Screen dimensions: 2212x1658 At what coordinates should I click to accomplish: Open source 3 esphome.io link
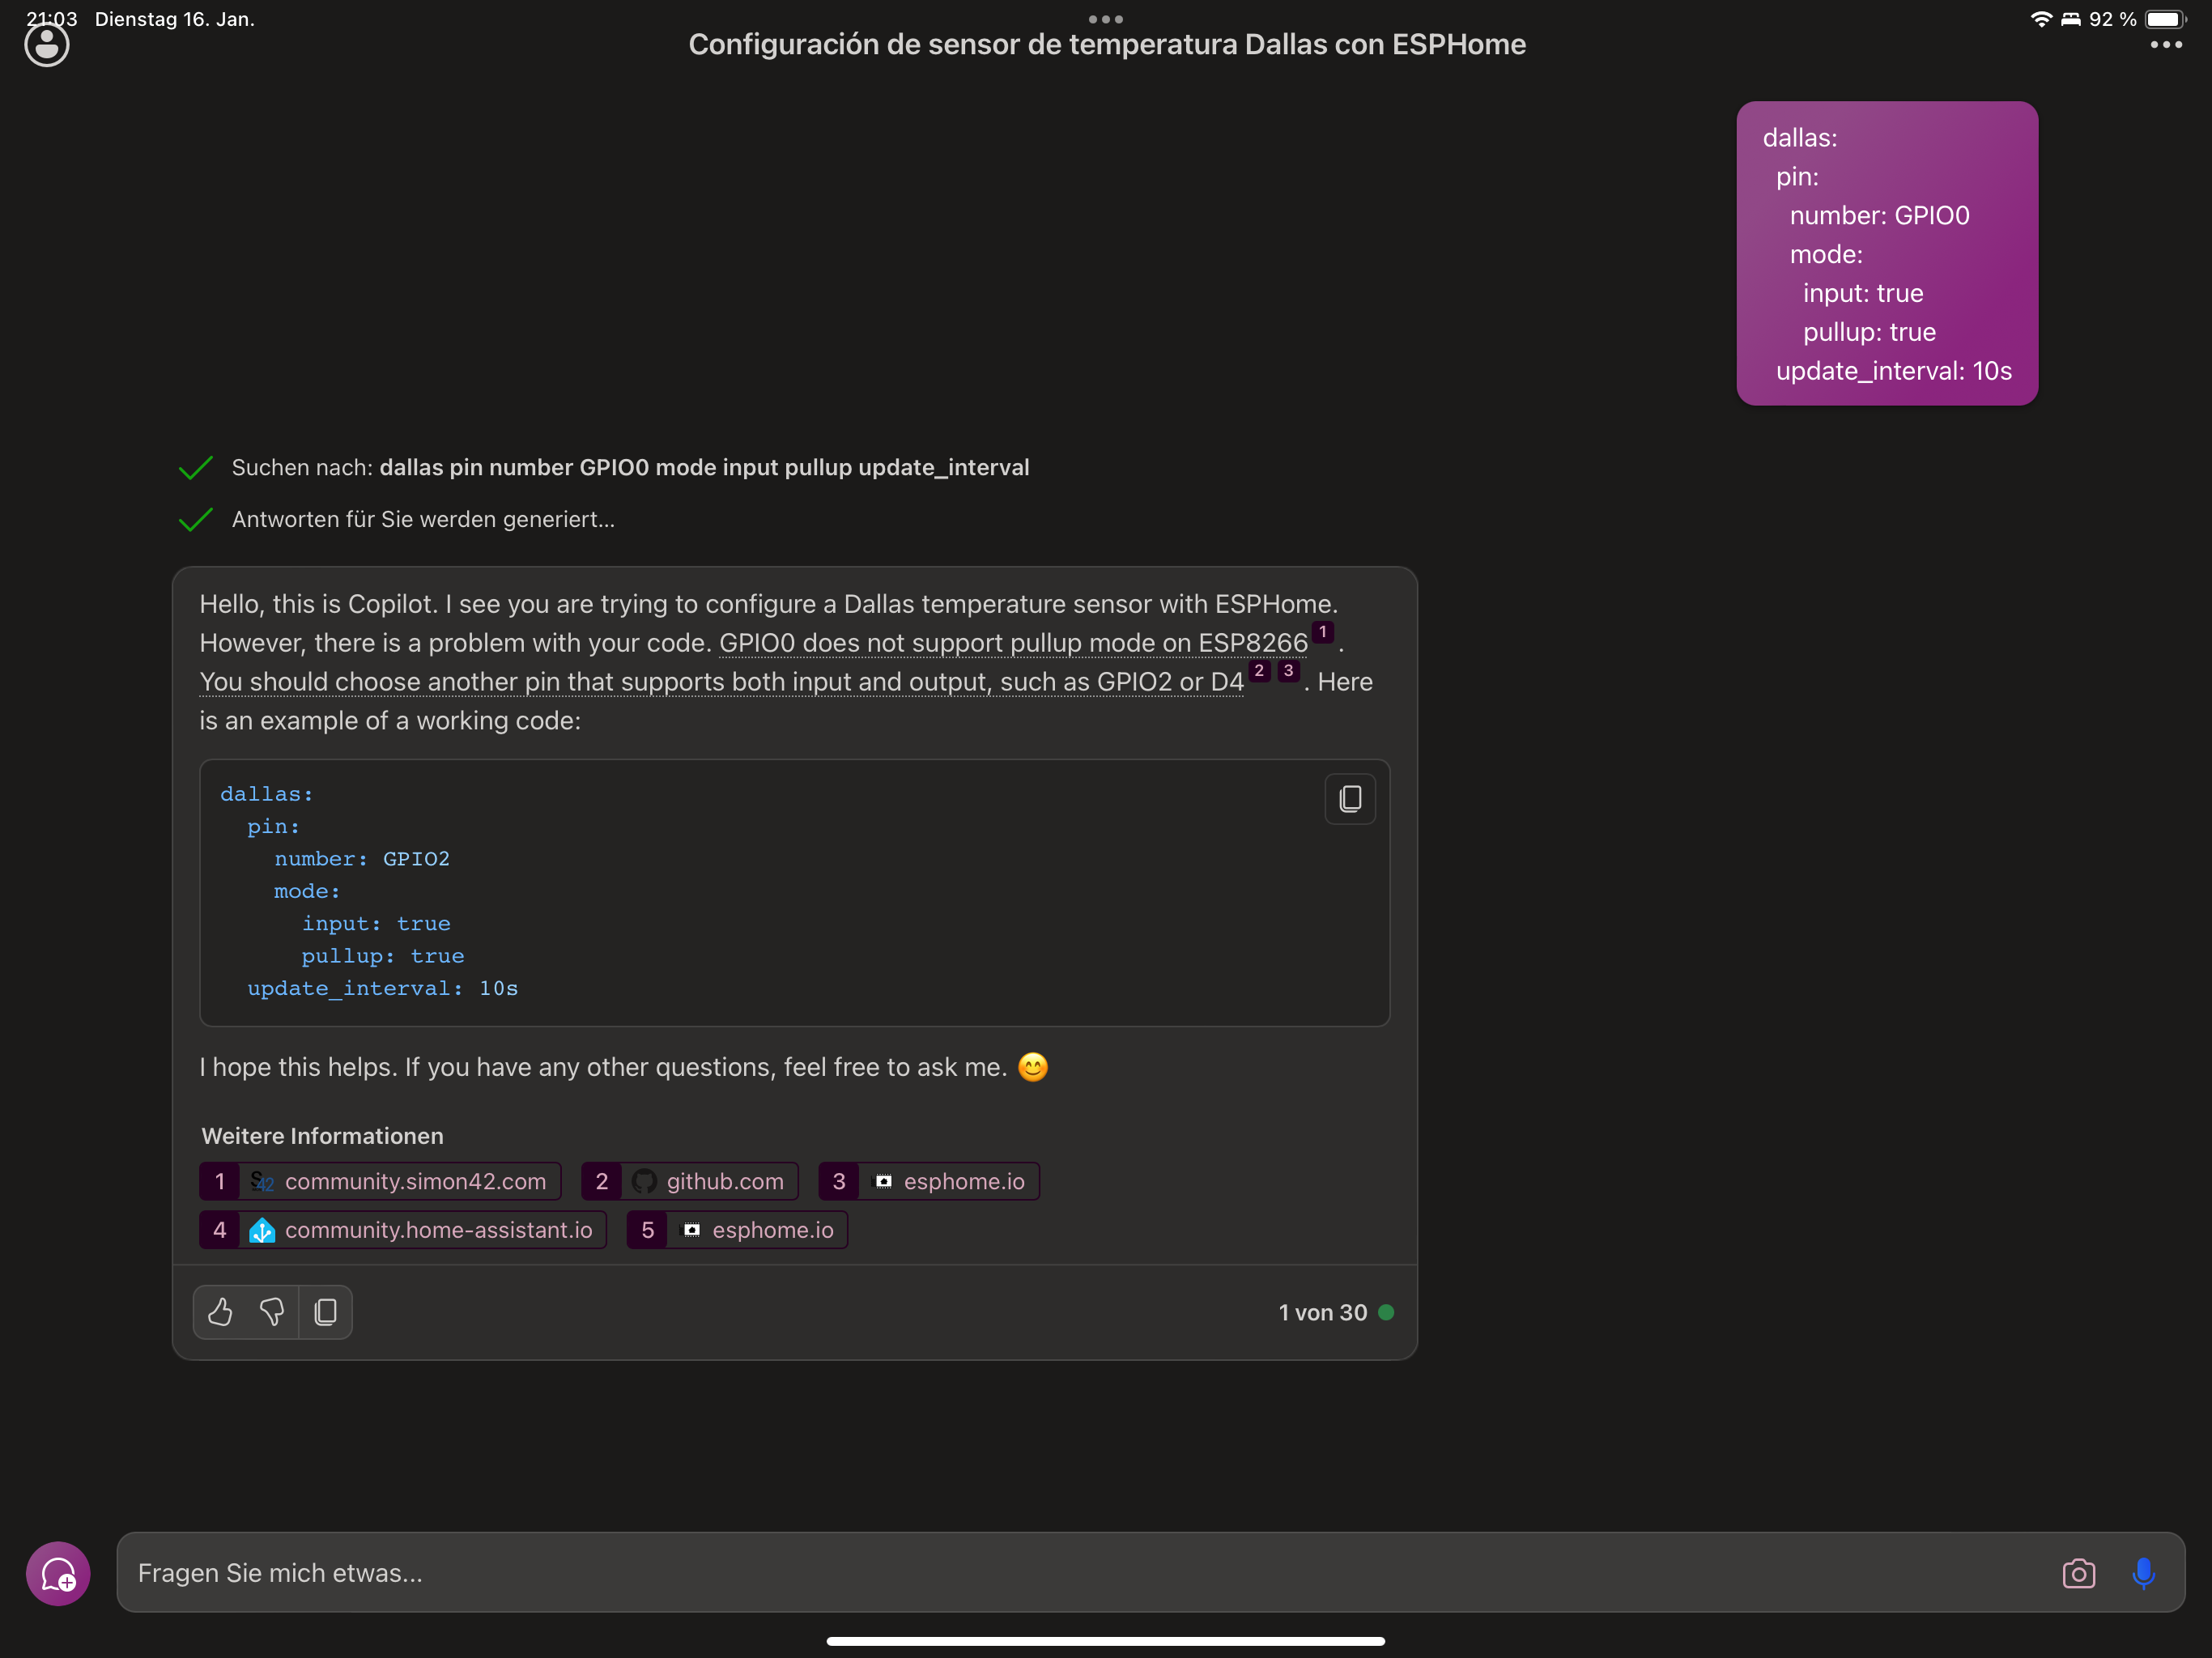point(929,1181)
